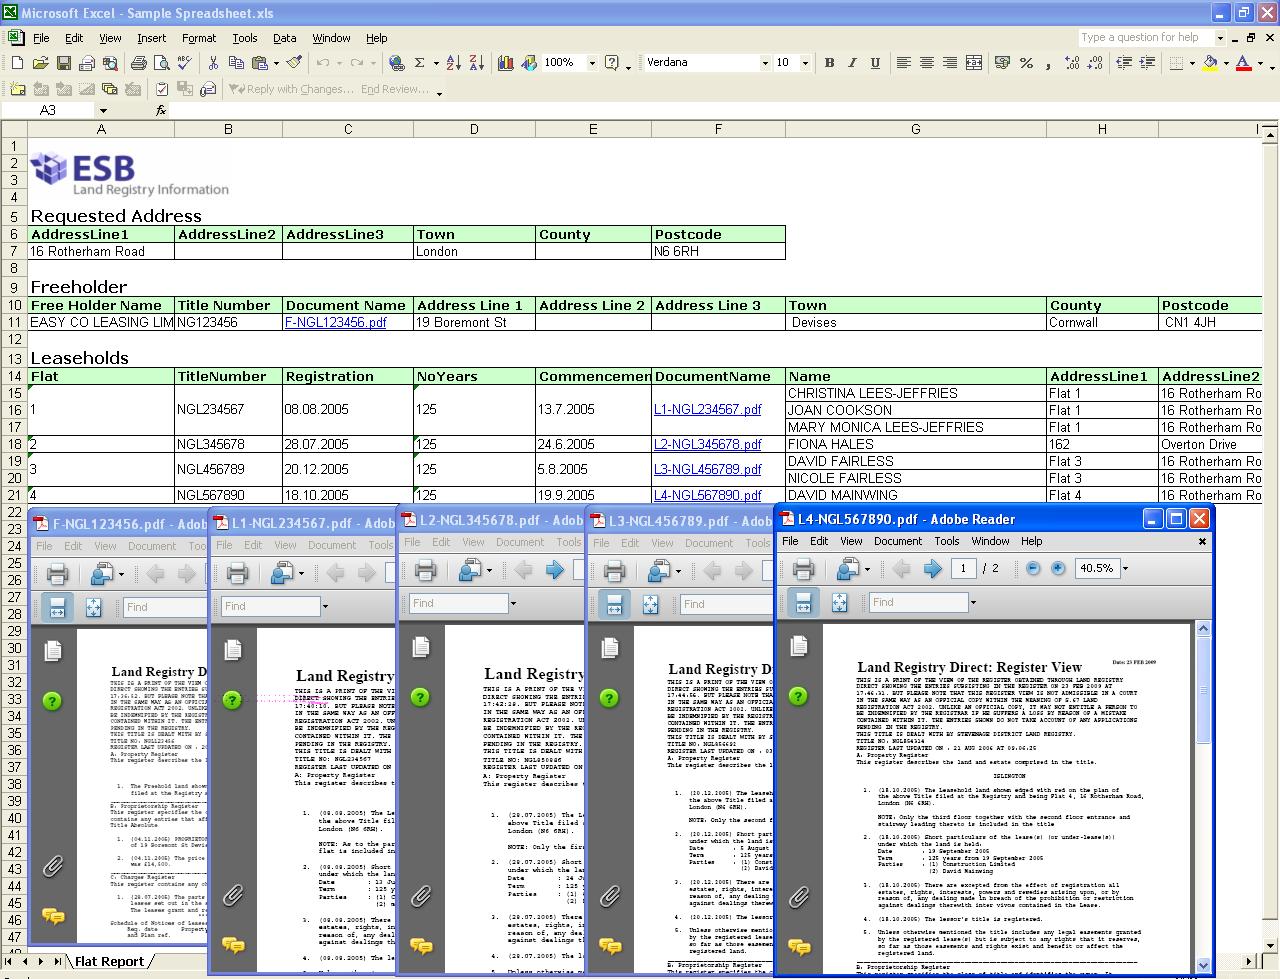Click the AutoSum sigma icon
Viewport: 1280px width, 979px height.
(420, 63)
